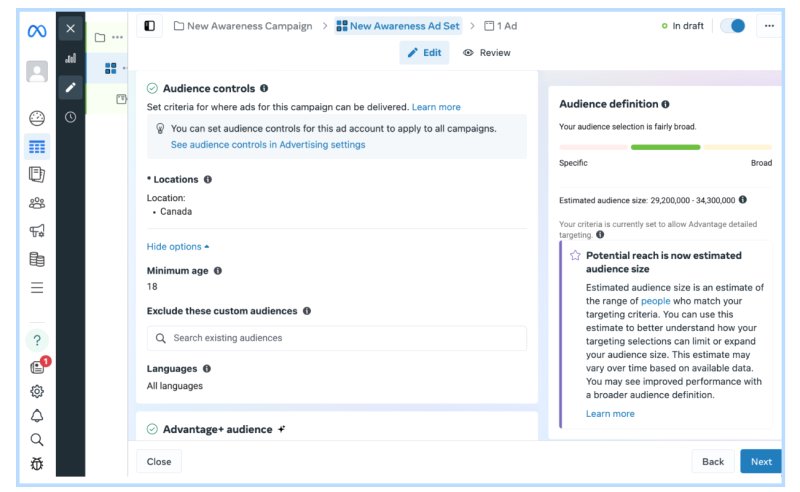Viewport: 800px width, 492px height.
Task: Click the Meta logo icon
Action: pos(37,31)
